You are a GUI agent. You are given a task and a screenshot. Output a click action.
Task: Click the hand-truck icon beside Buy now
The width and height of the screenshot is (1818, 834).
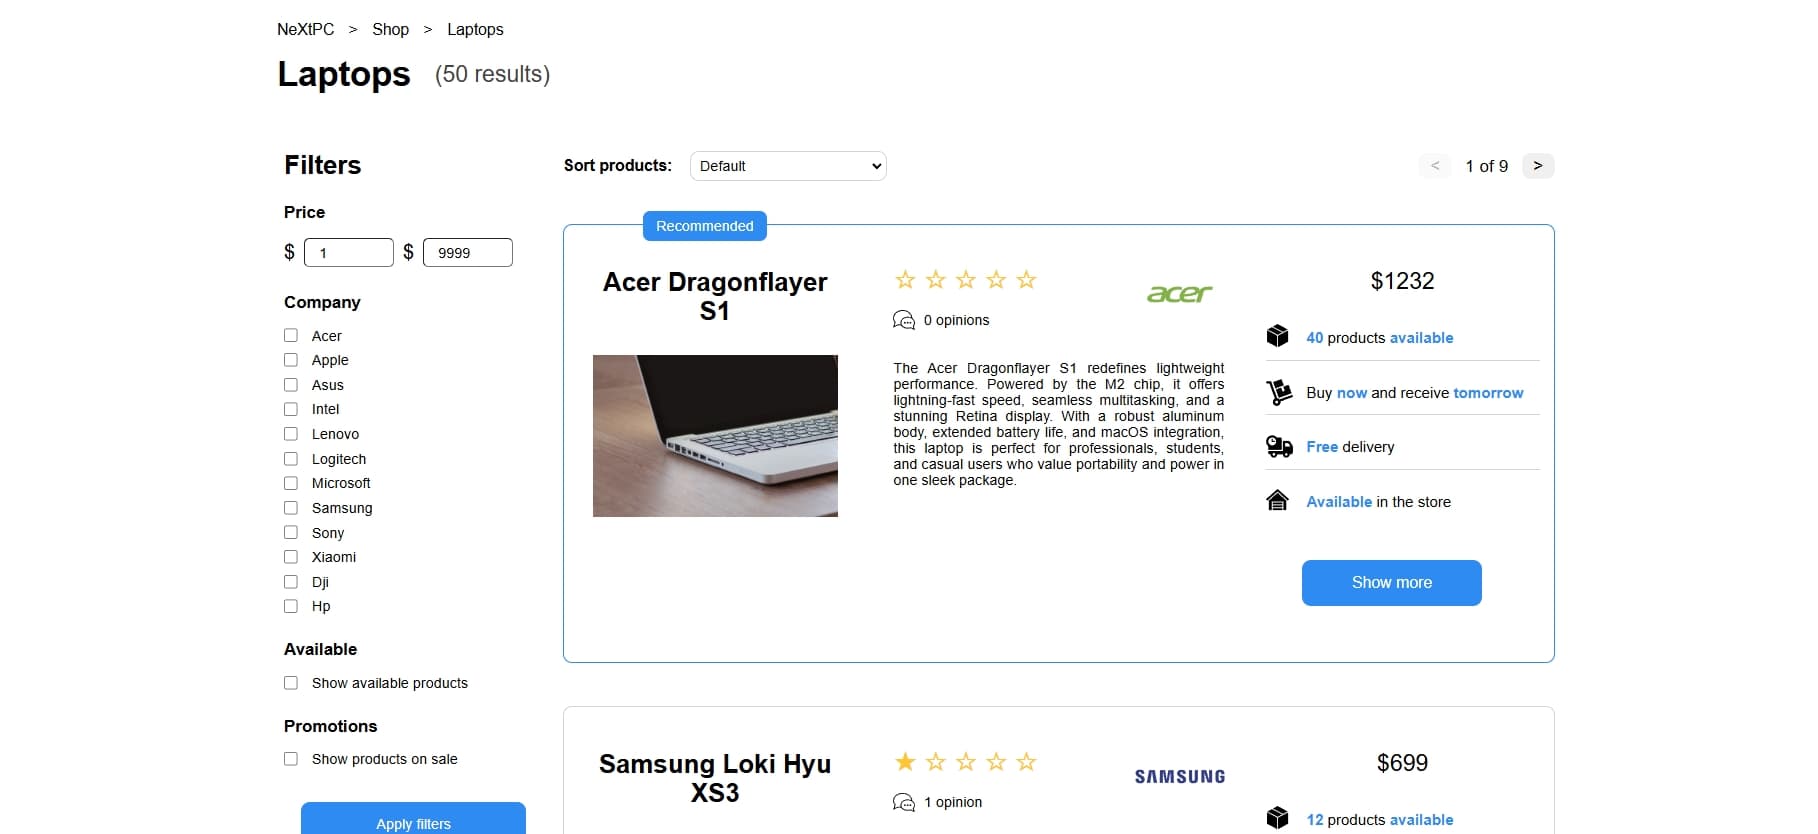point(1278,392)
